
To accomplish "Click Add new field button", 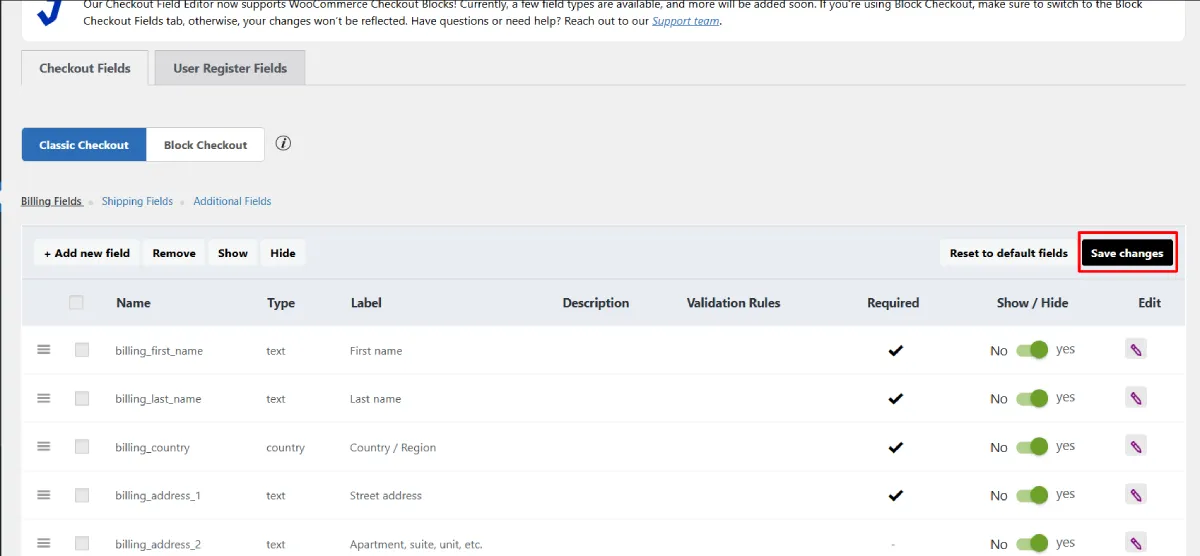I will (x=87, y=253).
